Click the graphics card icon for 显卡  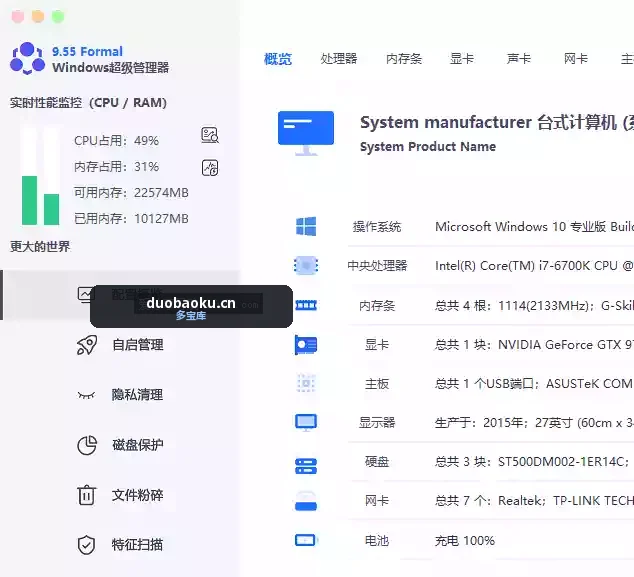click(x=306, y=345)
